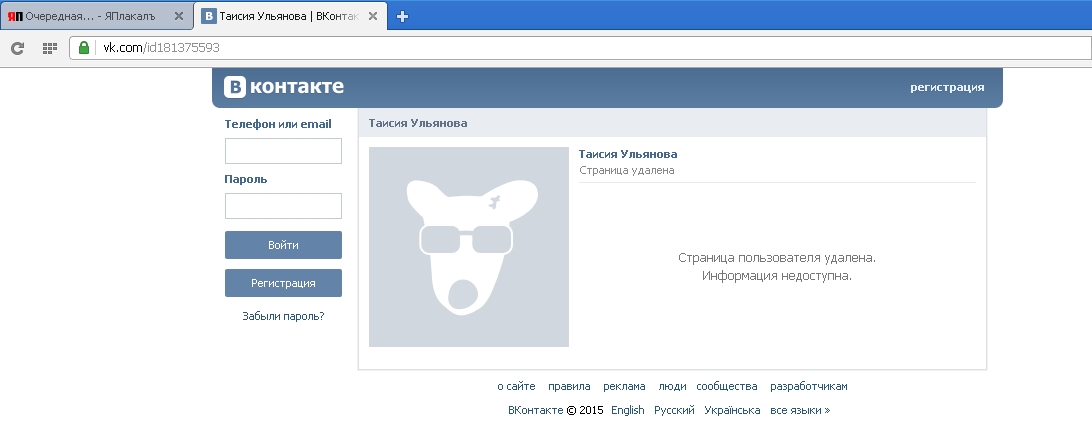Switch language to English
Image resolution: width=1092 pixels, height=430 pixels.
(x=627, y=410)
